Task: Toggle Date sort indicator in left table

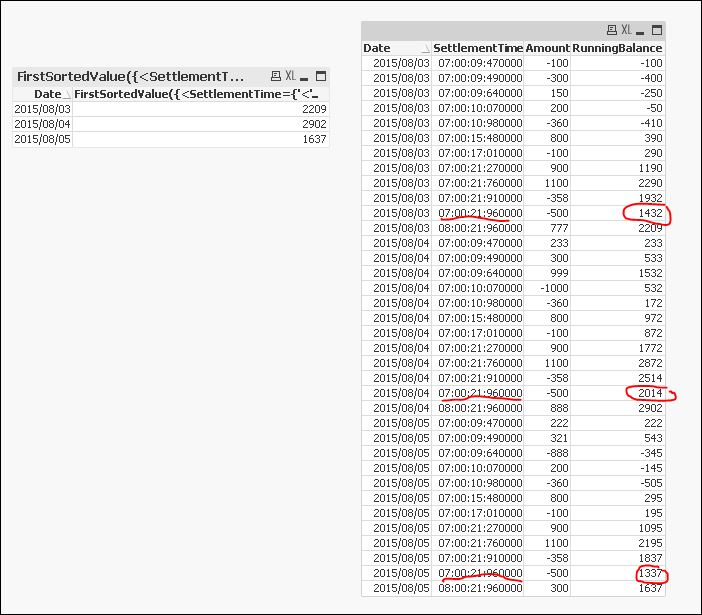Action: [67, 94]
